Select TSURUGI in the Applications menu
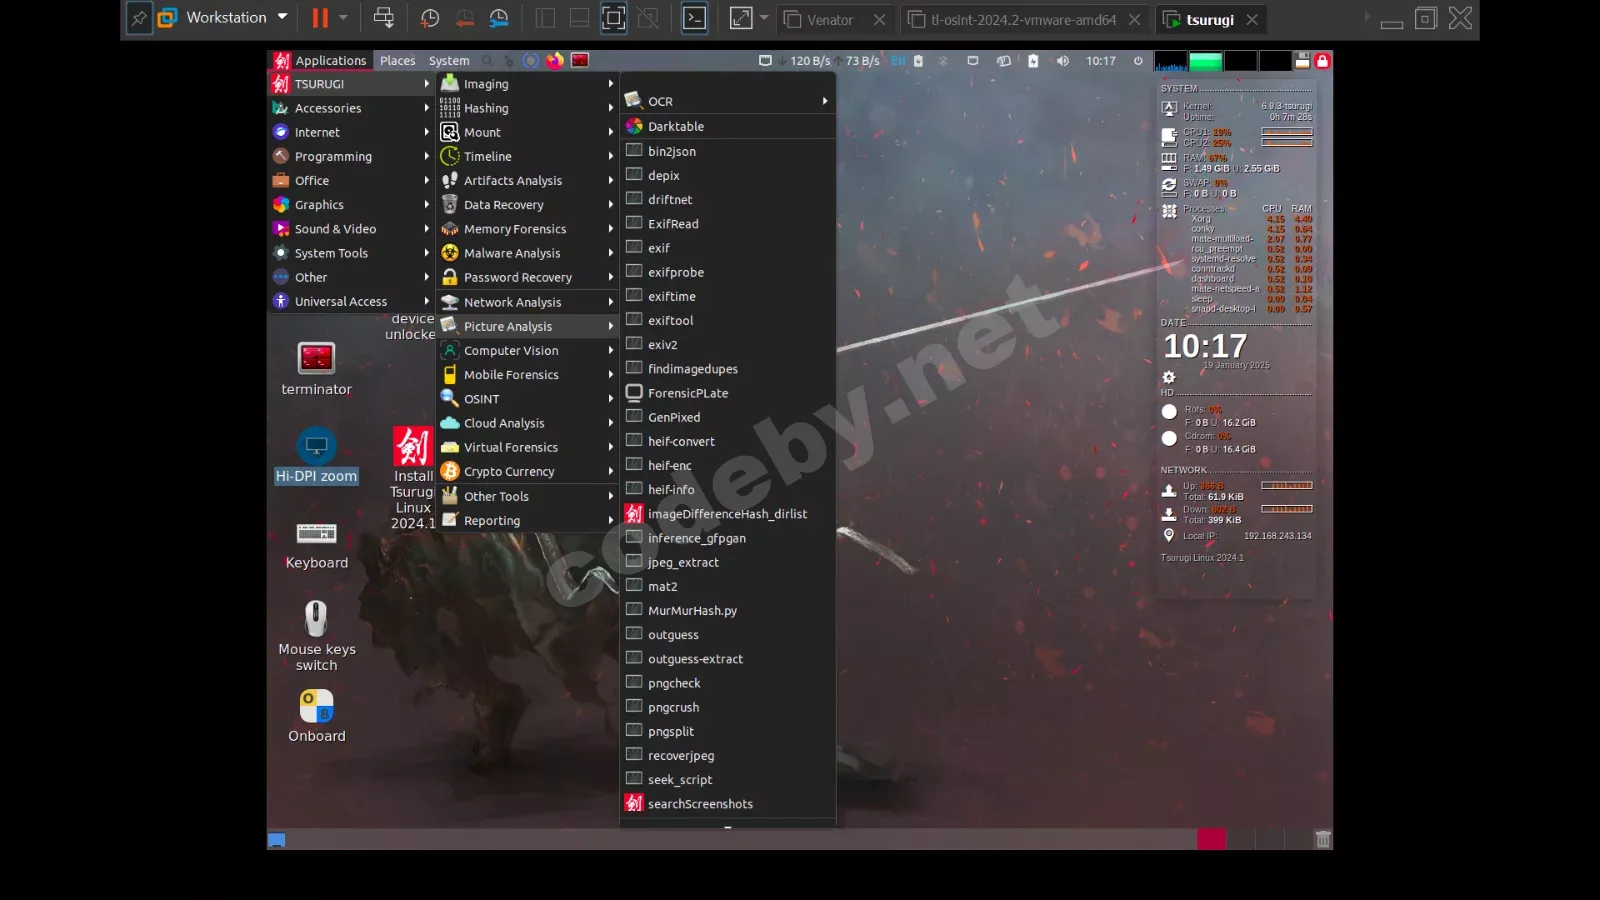 (x=351, y=84)
